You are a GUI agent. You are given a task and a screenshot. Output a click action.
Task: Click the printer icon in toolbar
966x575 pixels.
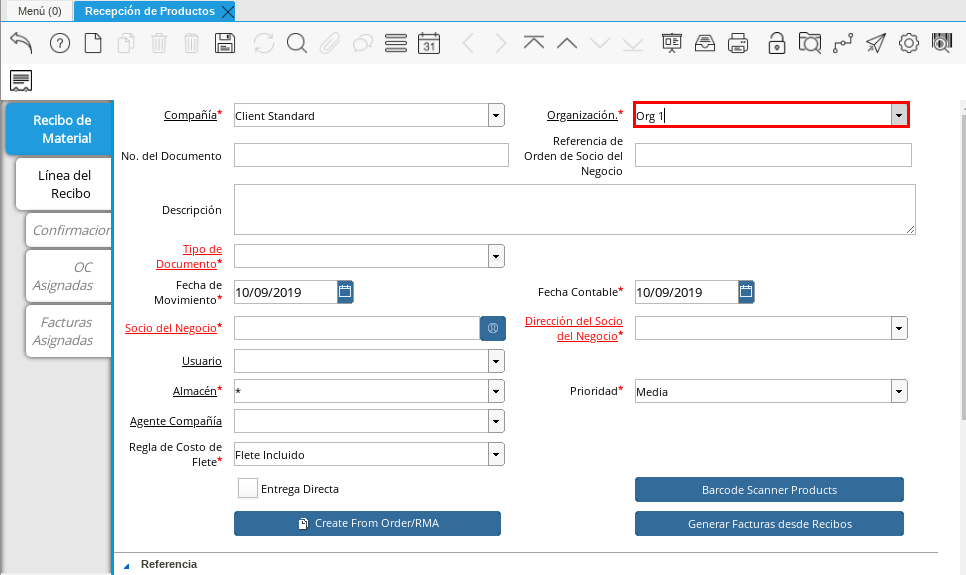click(738, 43)
